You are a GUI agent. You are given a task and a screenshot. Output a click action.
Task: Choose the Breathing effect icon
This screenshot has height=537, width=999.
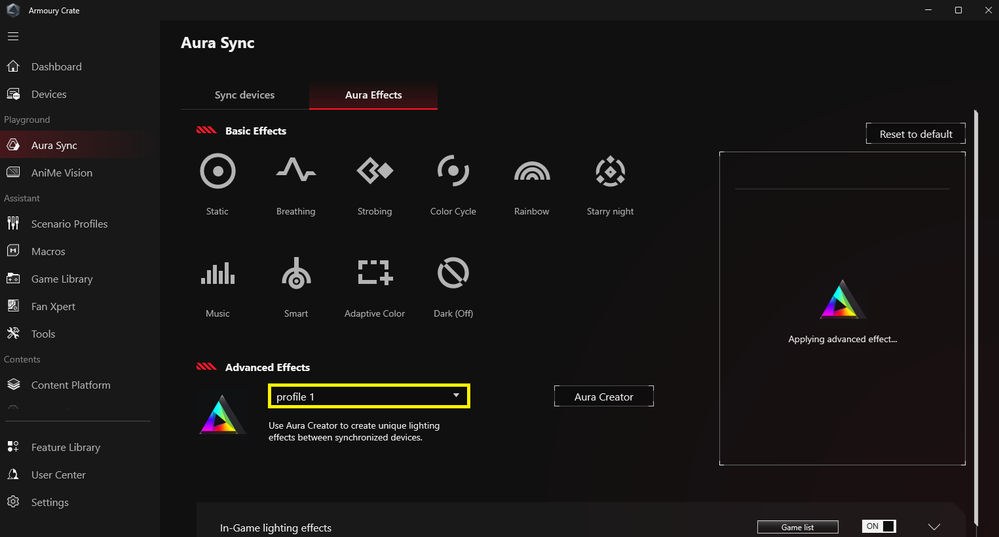click(296, 169)
